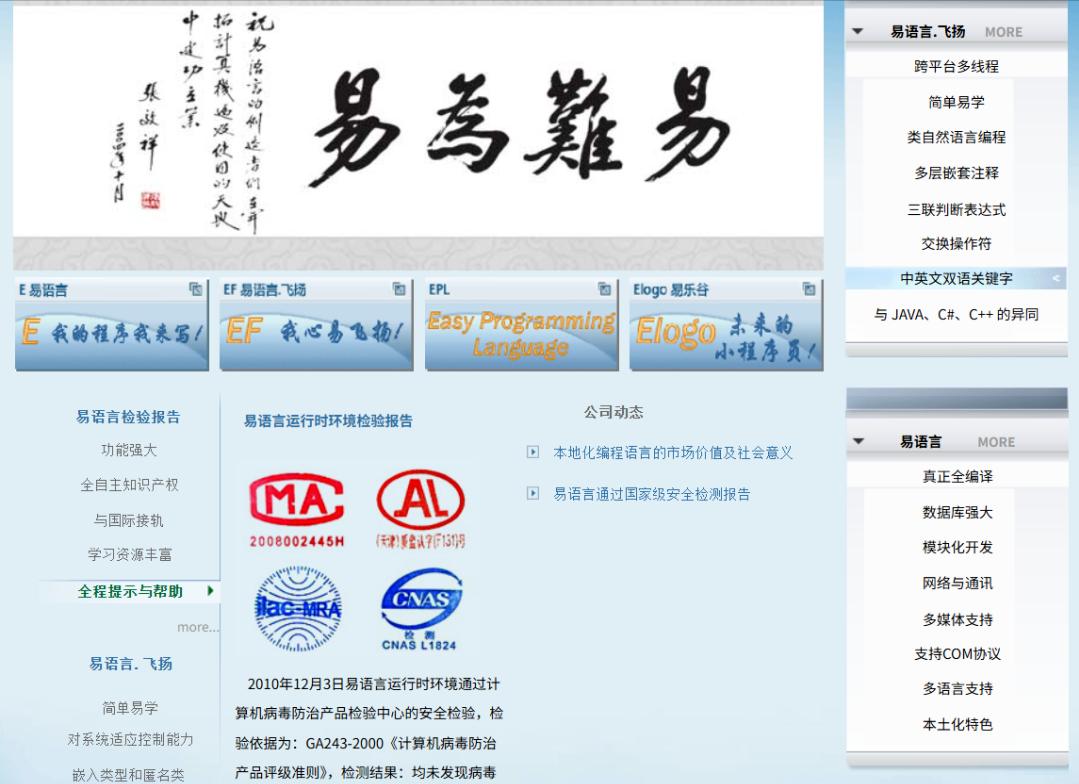Select 中英文双语关键字 highlighted item
This screenshot has height=784, width=1079.
pyautogui.click(x=956, y=278)
